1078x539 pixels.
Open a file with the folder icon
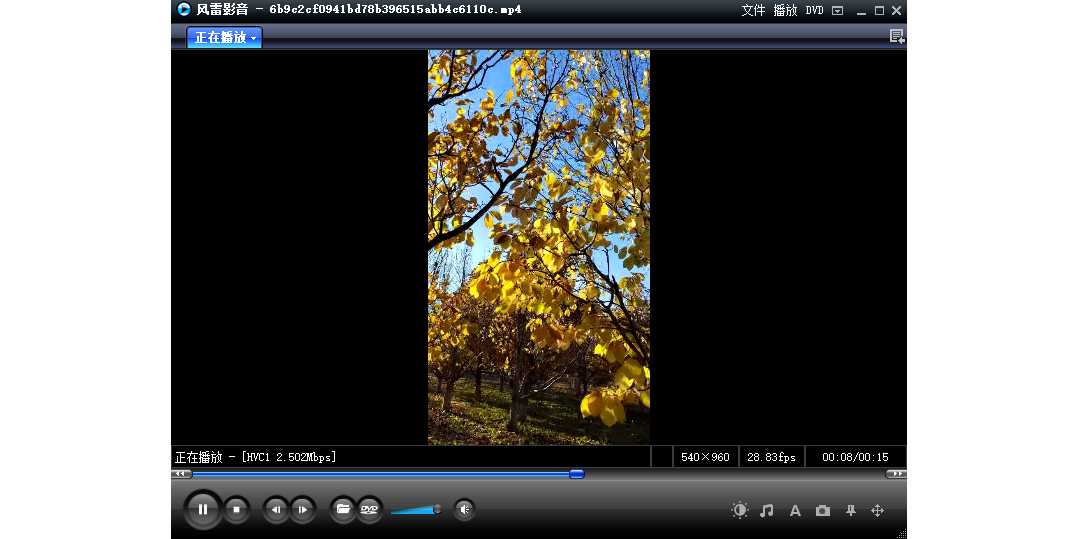(343, 510)
